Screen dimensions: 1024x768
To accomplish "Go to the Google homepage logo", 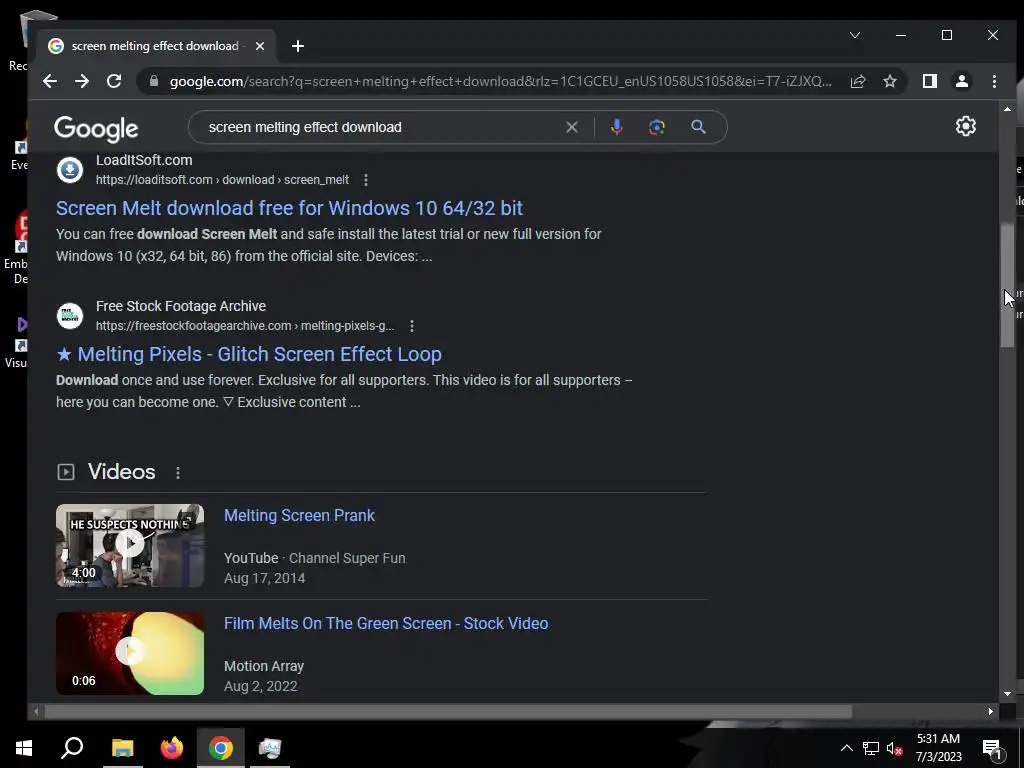I will tap(96, 129).
